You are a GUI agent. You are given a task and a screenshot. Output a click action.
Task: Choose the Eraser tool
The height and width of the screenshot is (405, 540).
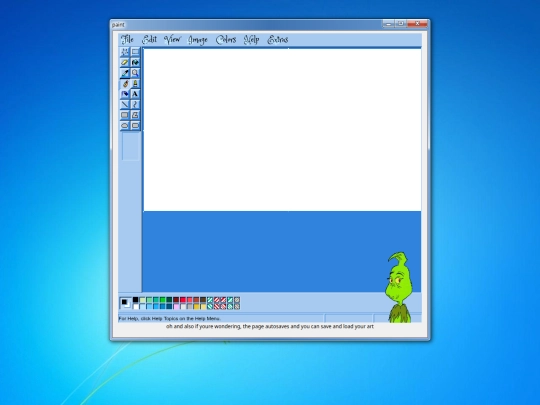125,62
